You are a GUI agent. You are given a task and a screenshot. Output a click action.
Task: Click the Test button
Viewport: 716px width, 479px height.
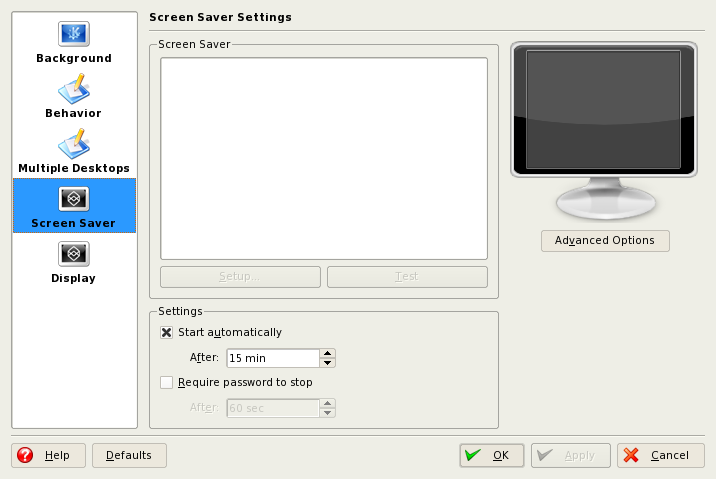407,276
